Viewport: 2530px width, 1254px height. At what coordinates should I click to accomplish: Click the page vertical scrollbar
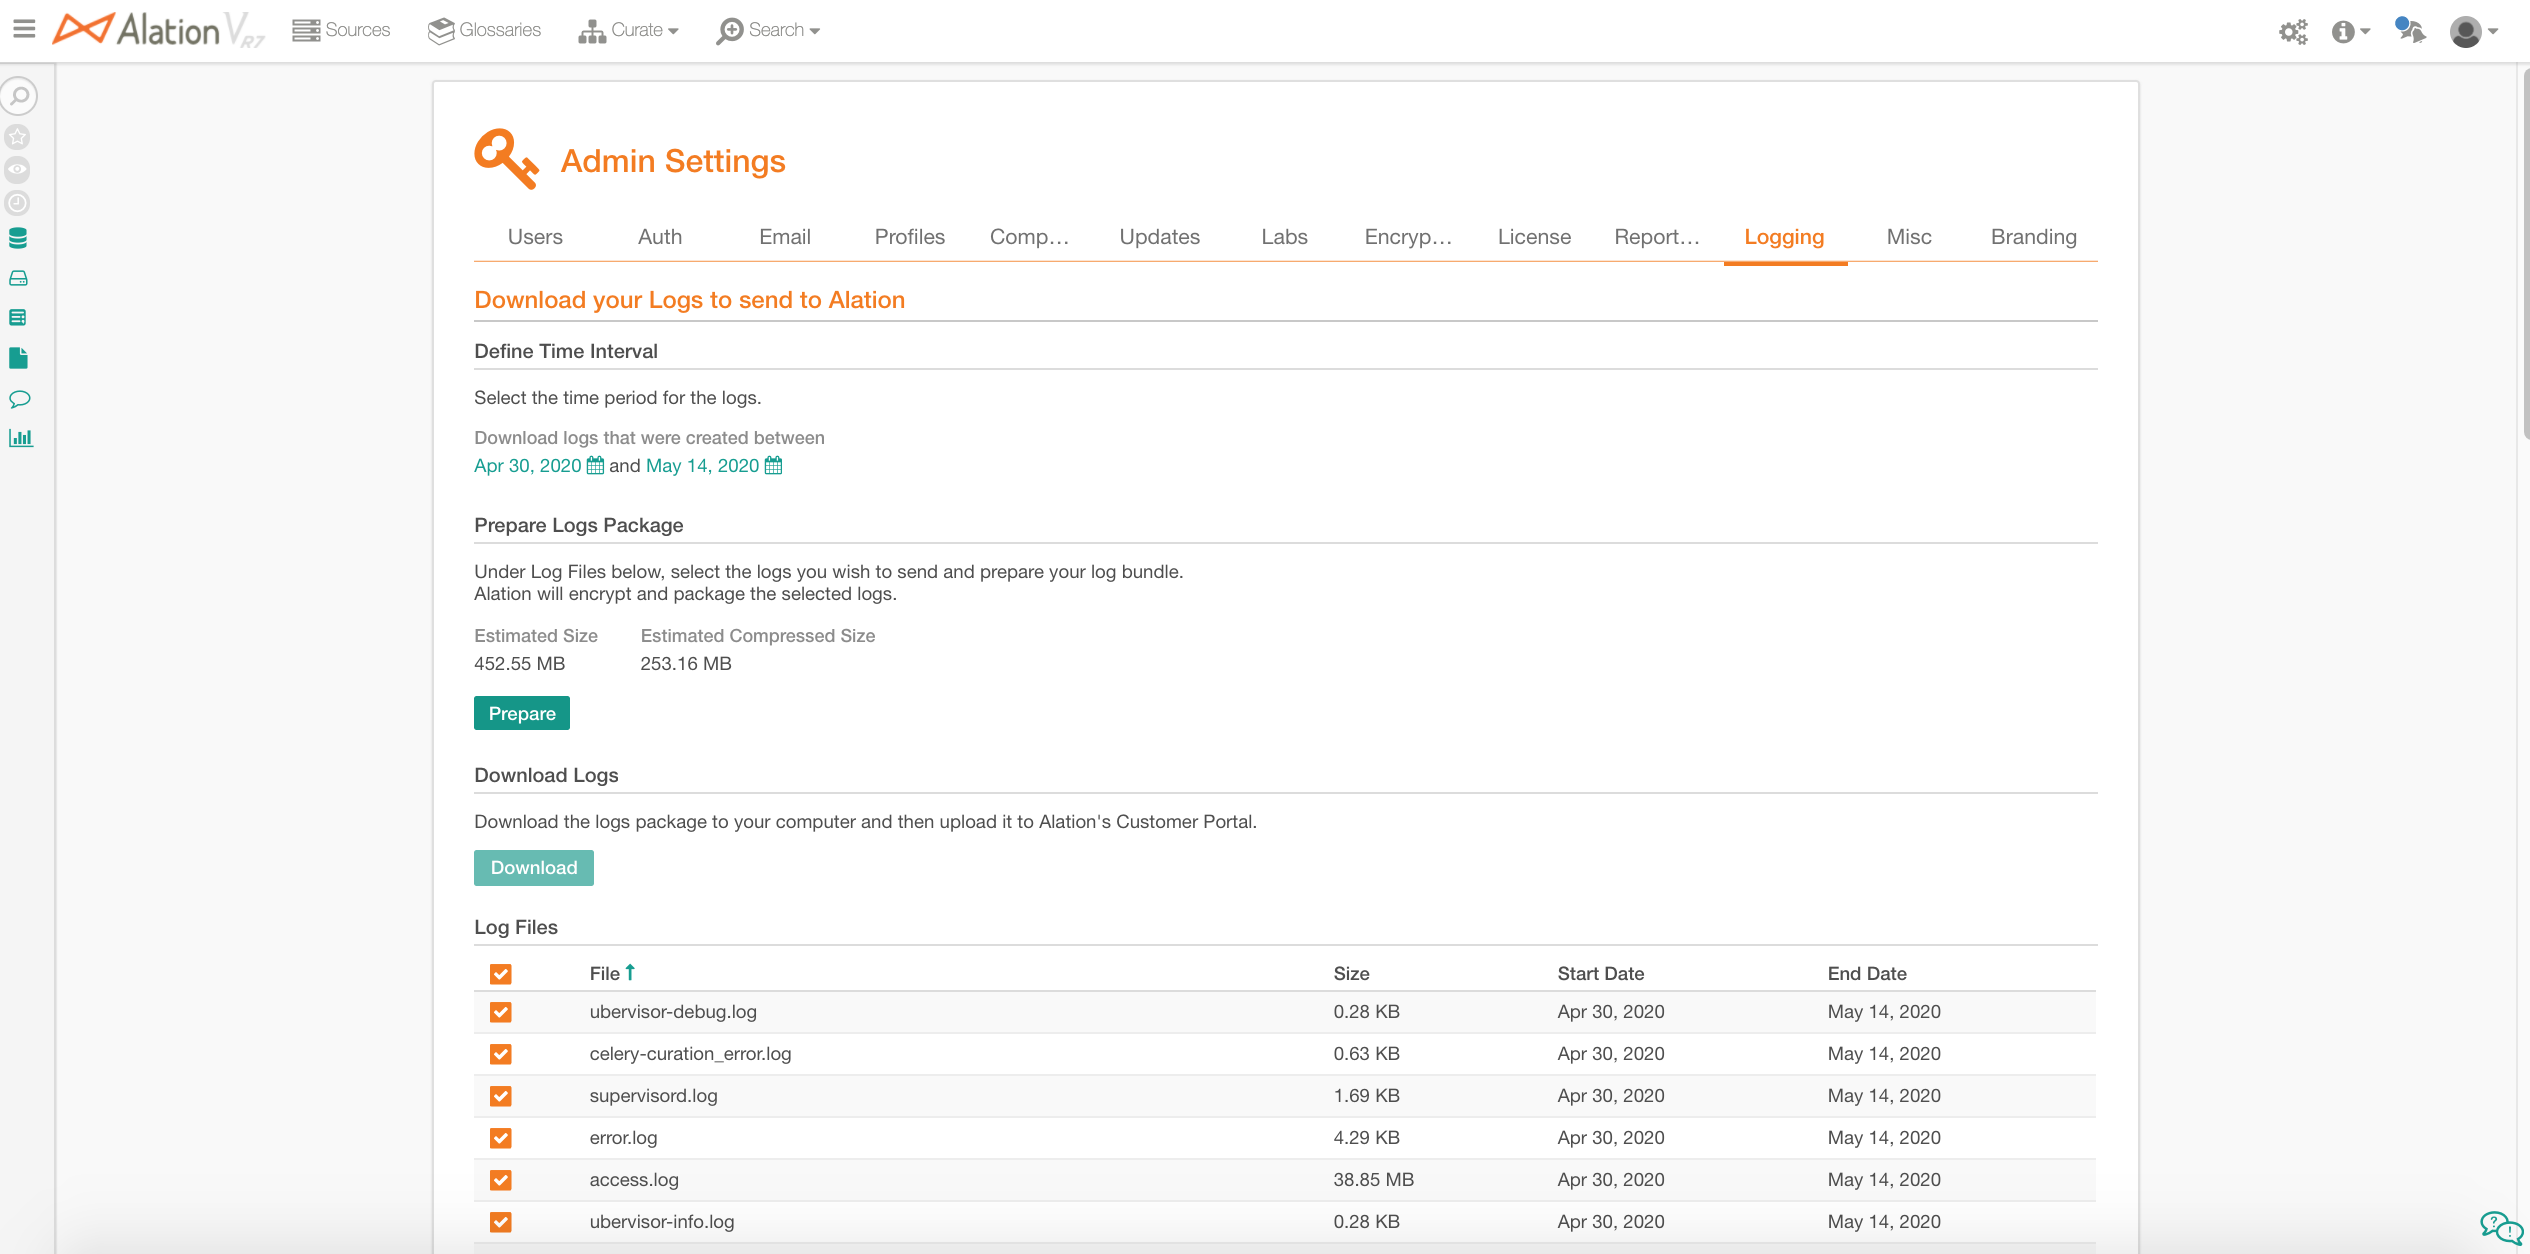(2524, 255)
